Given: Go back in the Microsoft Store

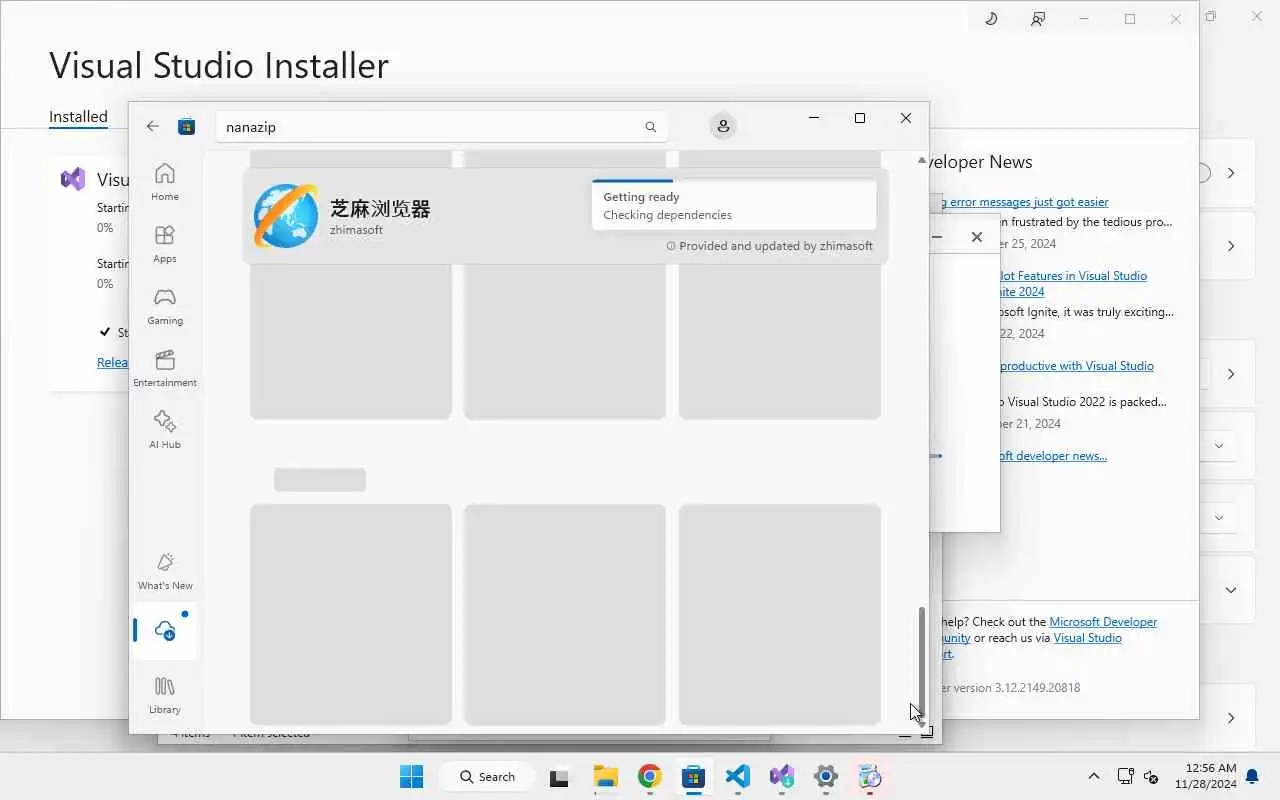Looking at the screenshot, I should [x=152, y=126].
